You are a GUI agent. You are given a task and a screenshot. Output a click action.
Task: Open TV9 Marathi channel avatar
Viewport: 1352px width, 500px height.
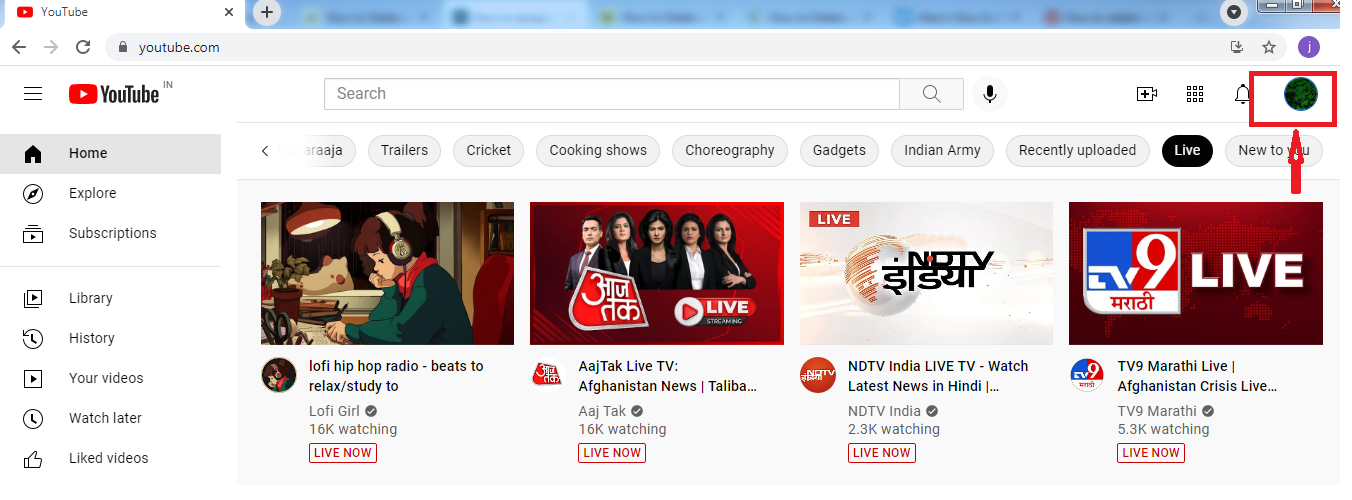pos(1087,375)
